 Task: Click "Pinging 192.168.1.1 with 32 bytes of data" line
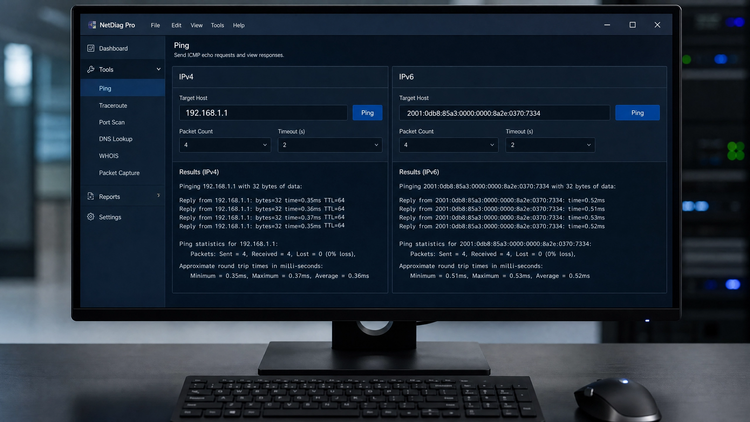coord(241,186)
